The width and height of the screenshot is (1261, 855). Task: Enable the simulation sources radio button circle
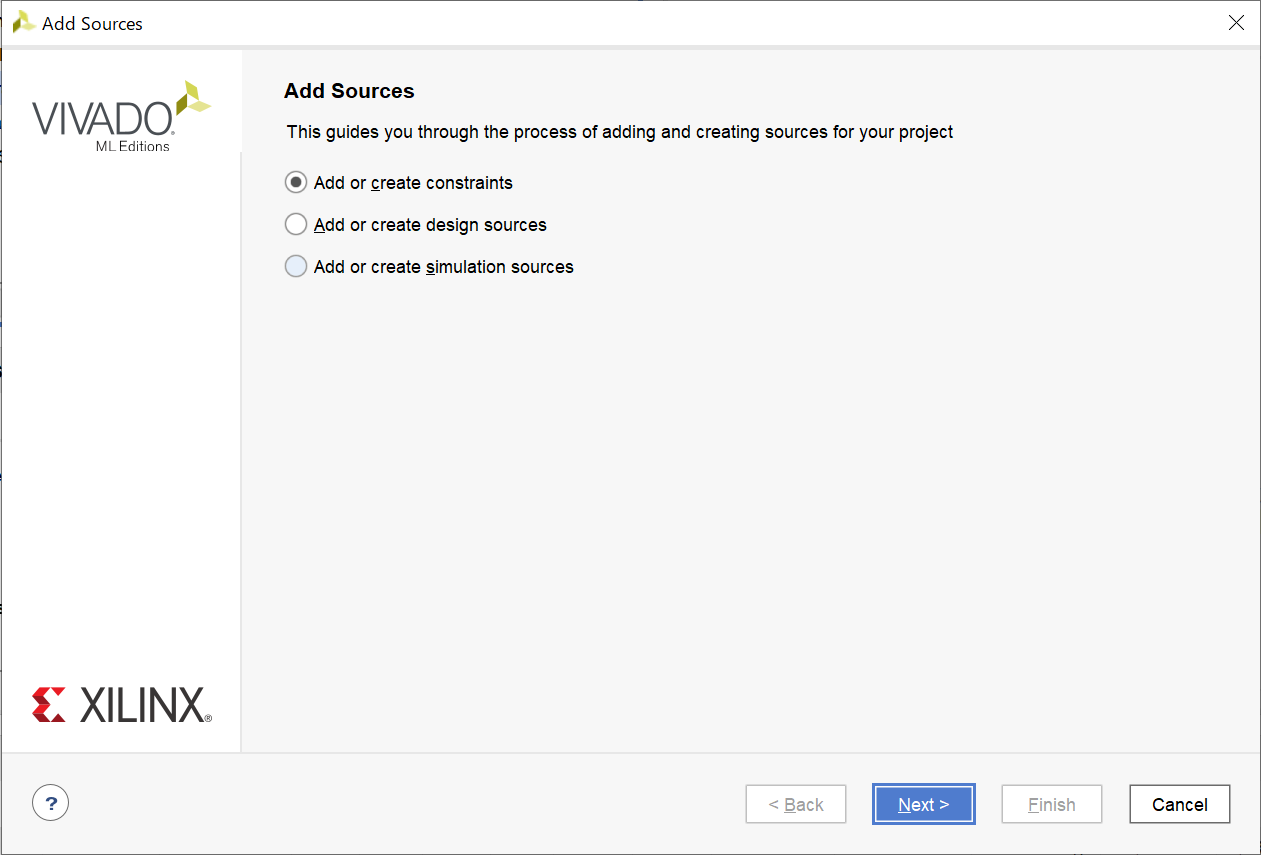tap(296, 267)
